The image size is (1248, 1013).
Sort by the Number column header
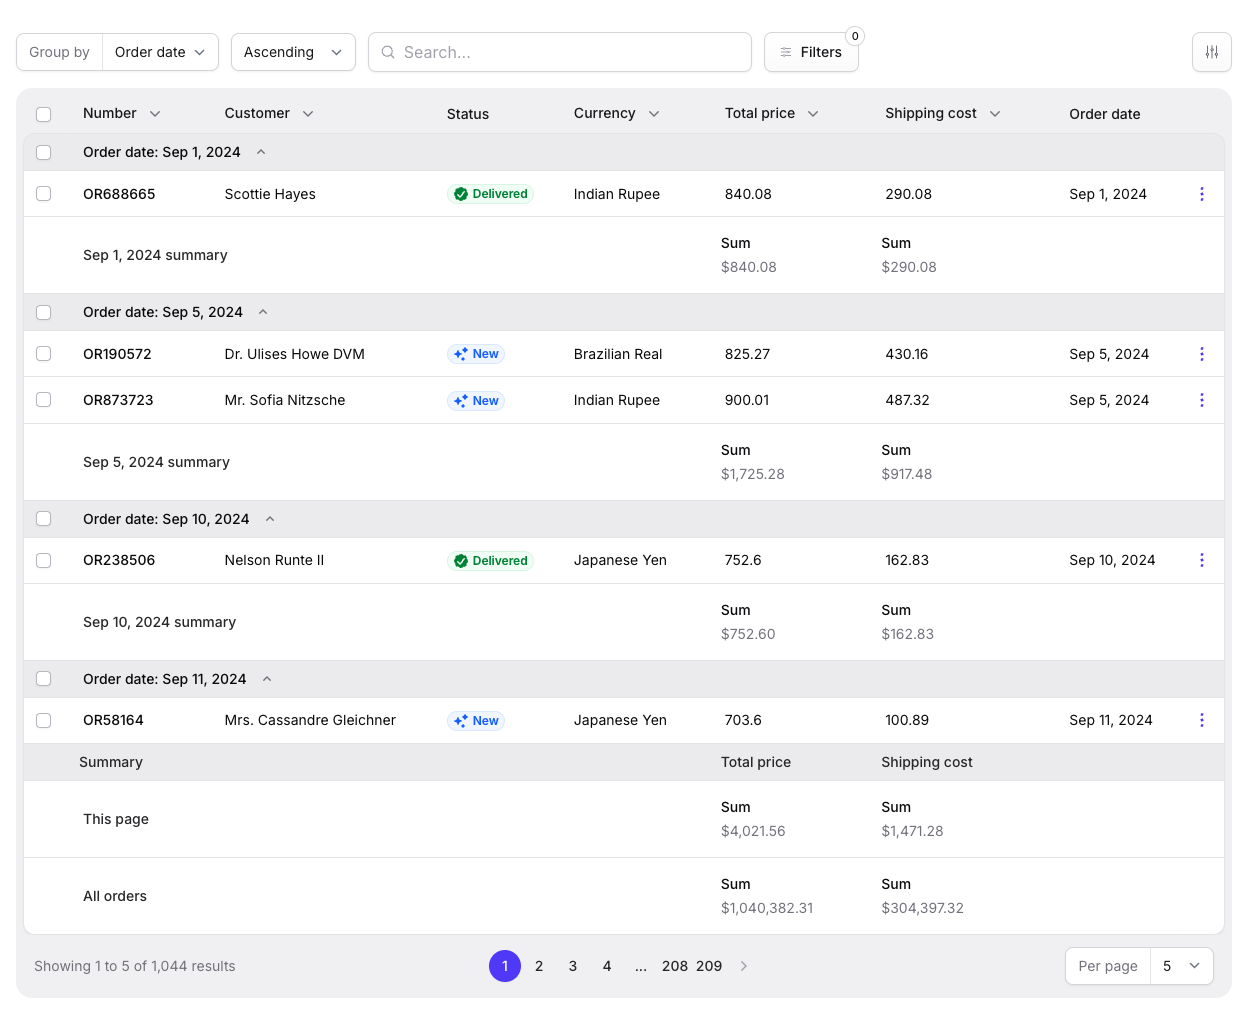tap(121, 114)
